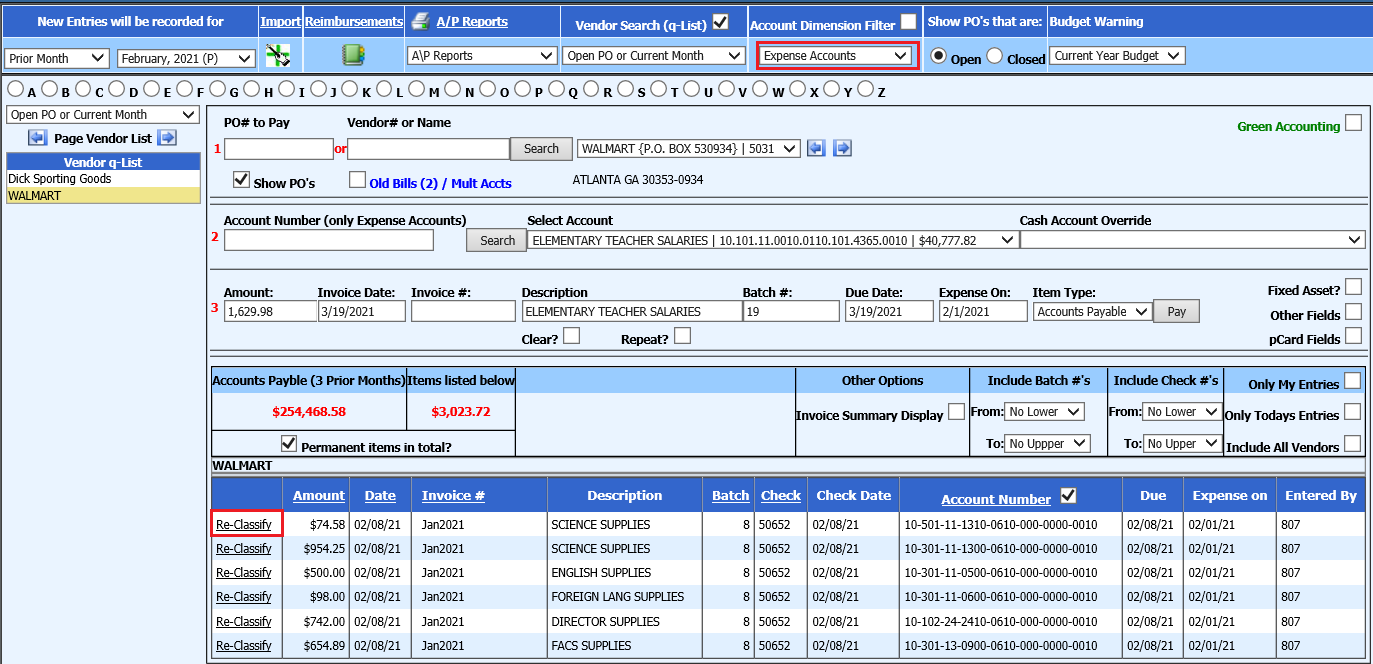Click Re-Classify for the $954.25 science supplies entry

[x=245, y=548]
